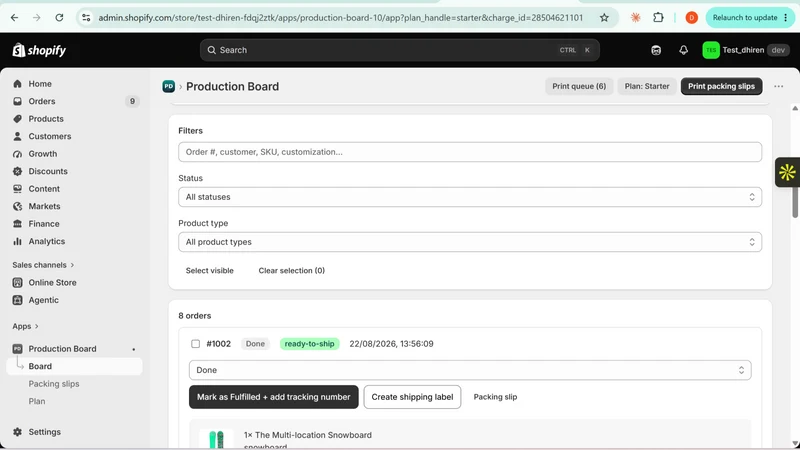Focus the Shopify search bar

pos(399,50)
